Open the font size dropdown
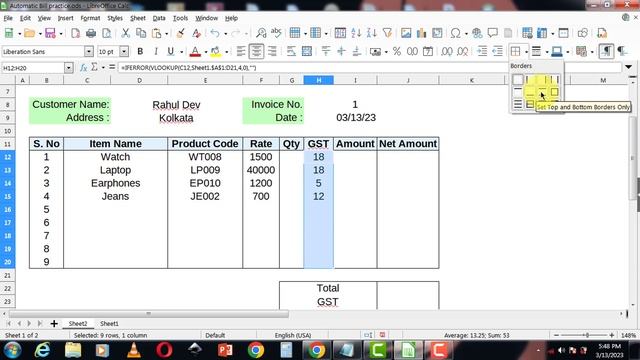 124,51
